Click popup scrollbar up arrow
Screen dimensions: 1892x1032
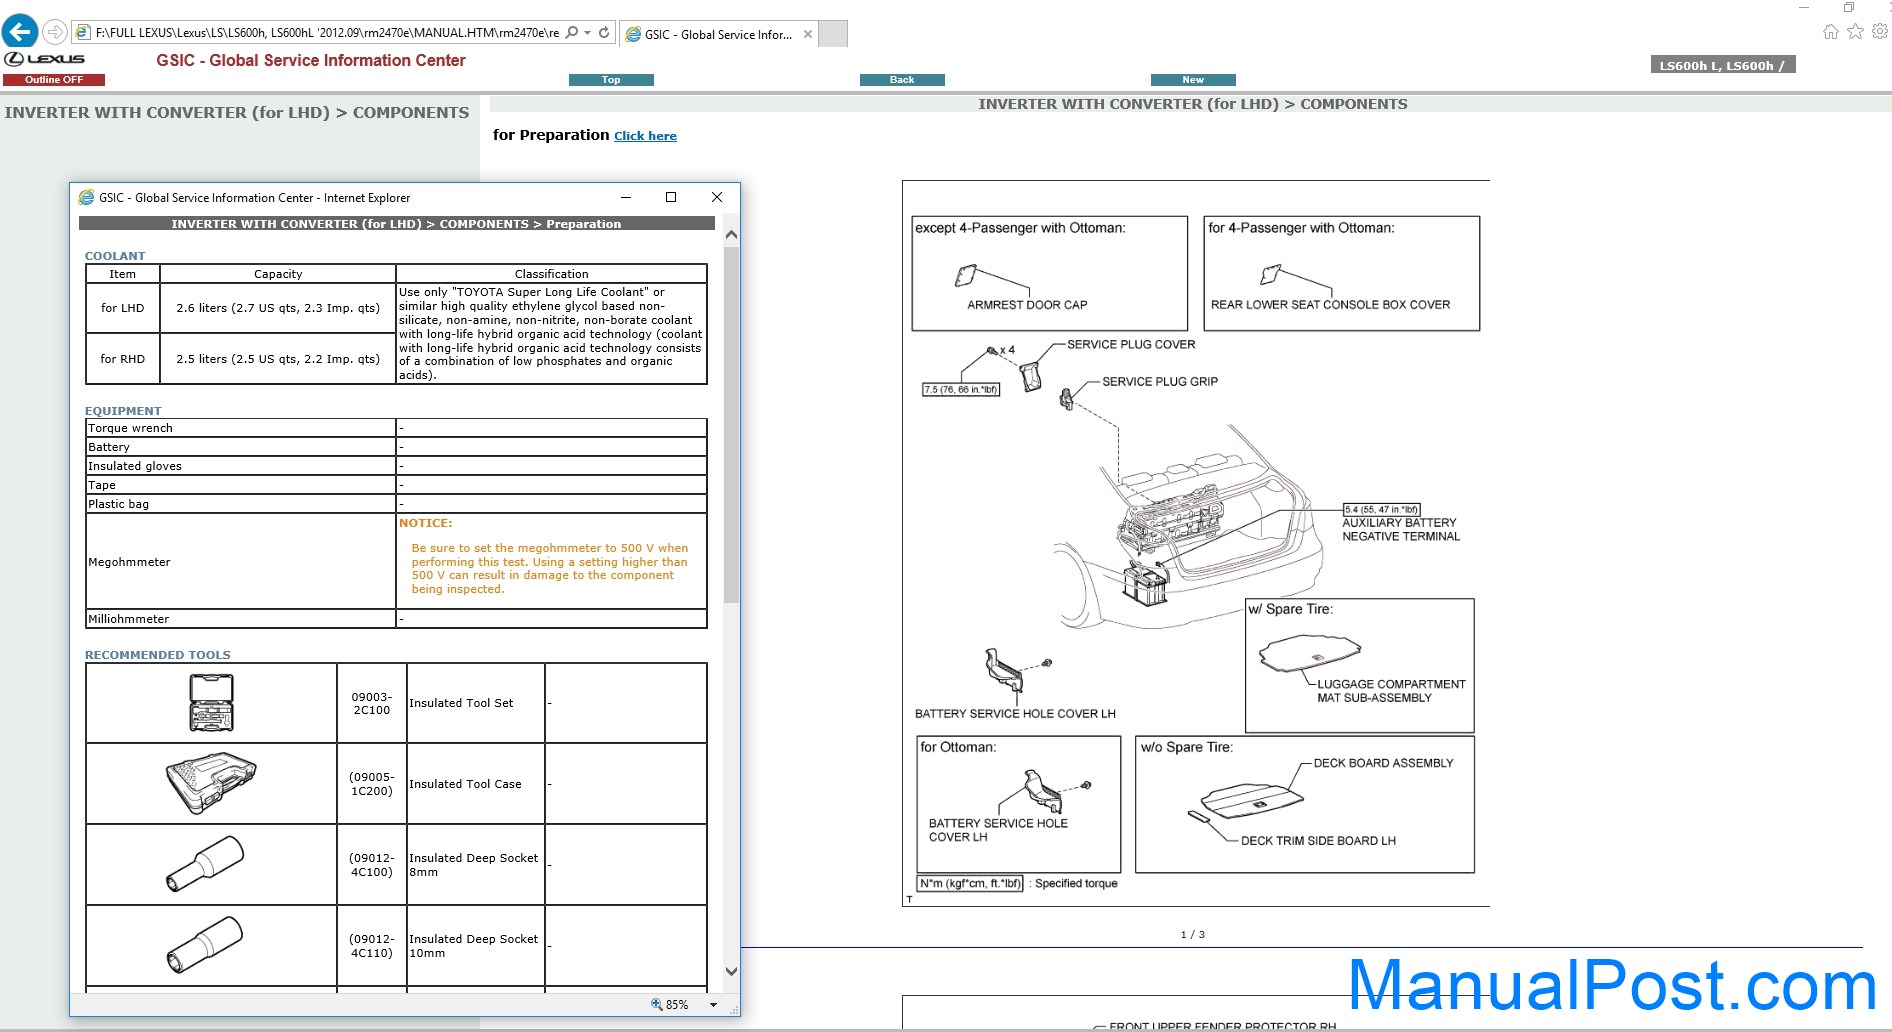(731, 235)
